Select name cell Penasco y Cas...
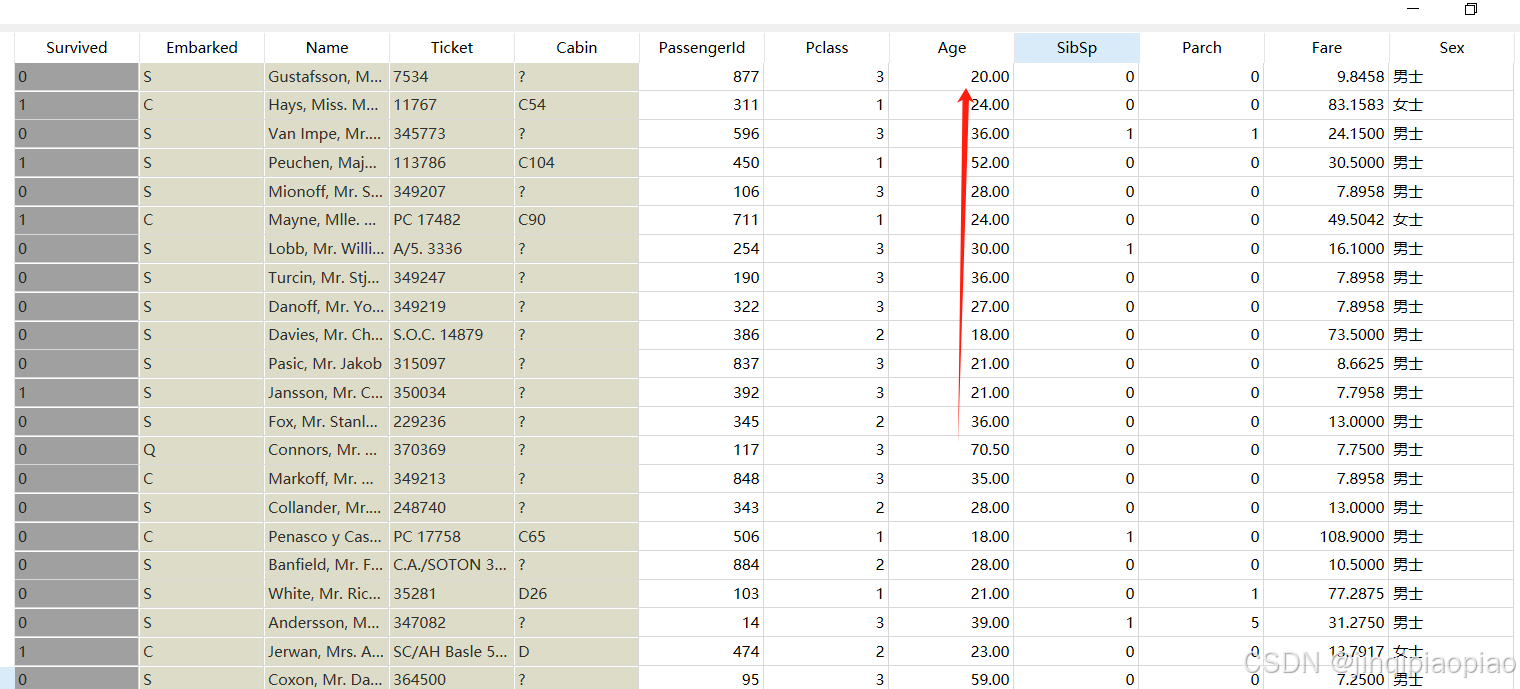This screenshot has height=689, width=1520. coord(327,537)
